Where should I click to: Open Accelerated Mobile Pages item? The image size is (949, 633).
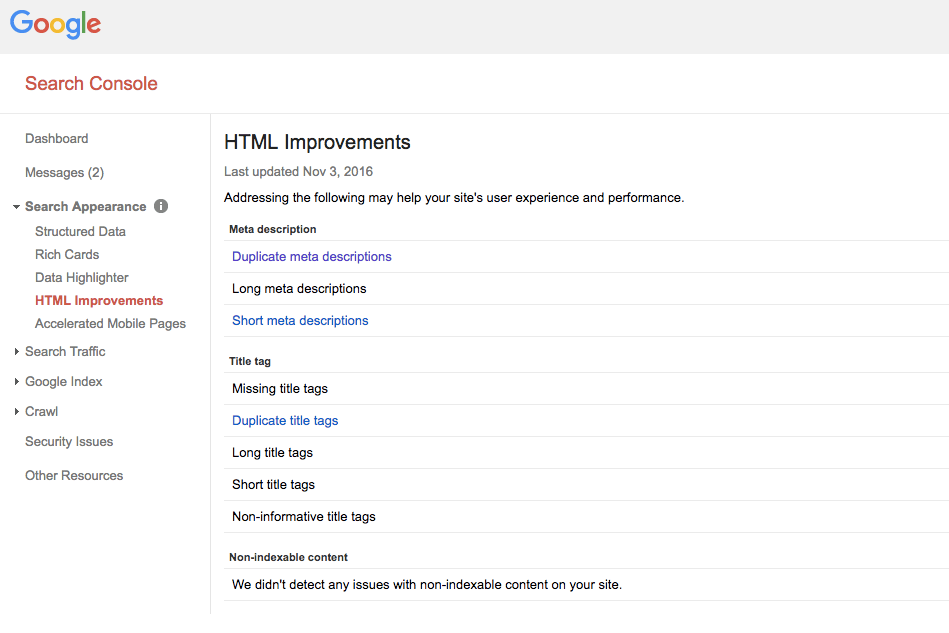point(110,323)
